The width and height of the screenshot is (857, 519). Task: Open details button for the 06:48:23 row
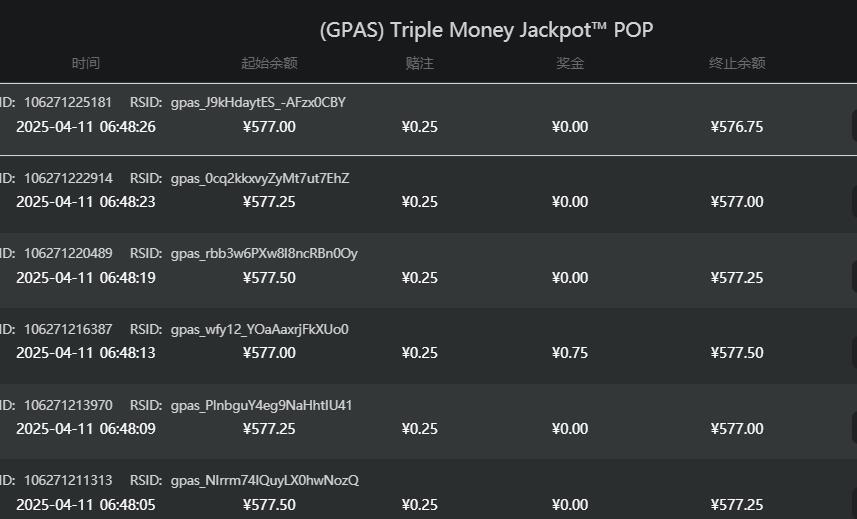[x=853, y=201]
